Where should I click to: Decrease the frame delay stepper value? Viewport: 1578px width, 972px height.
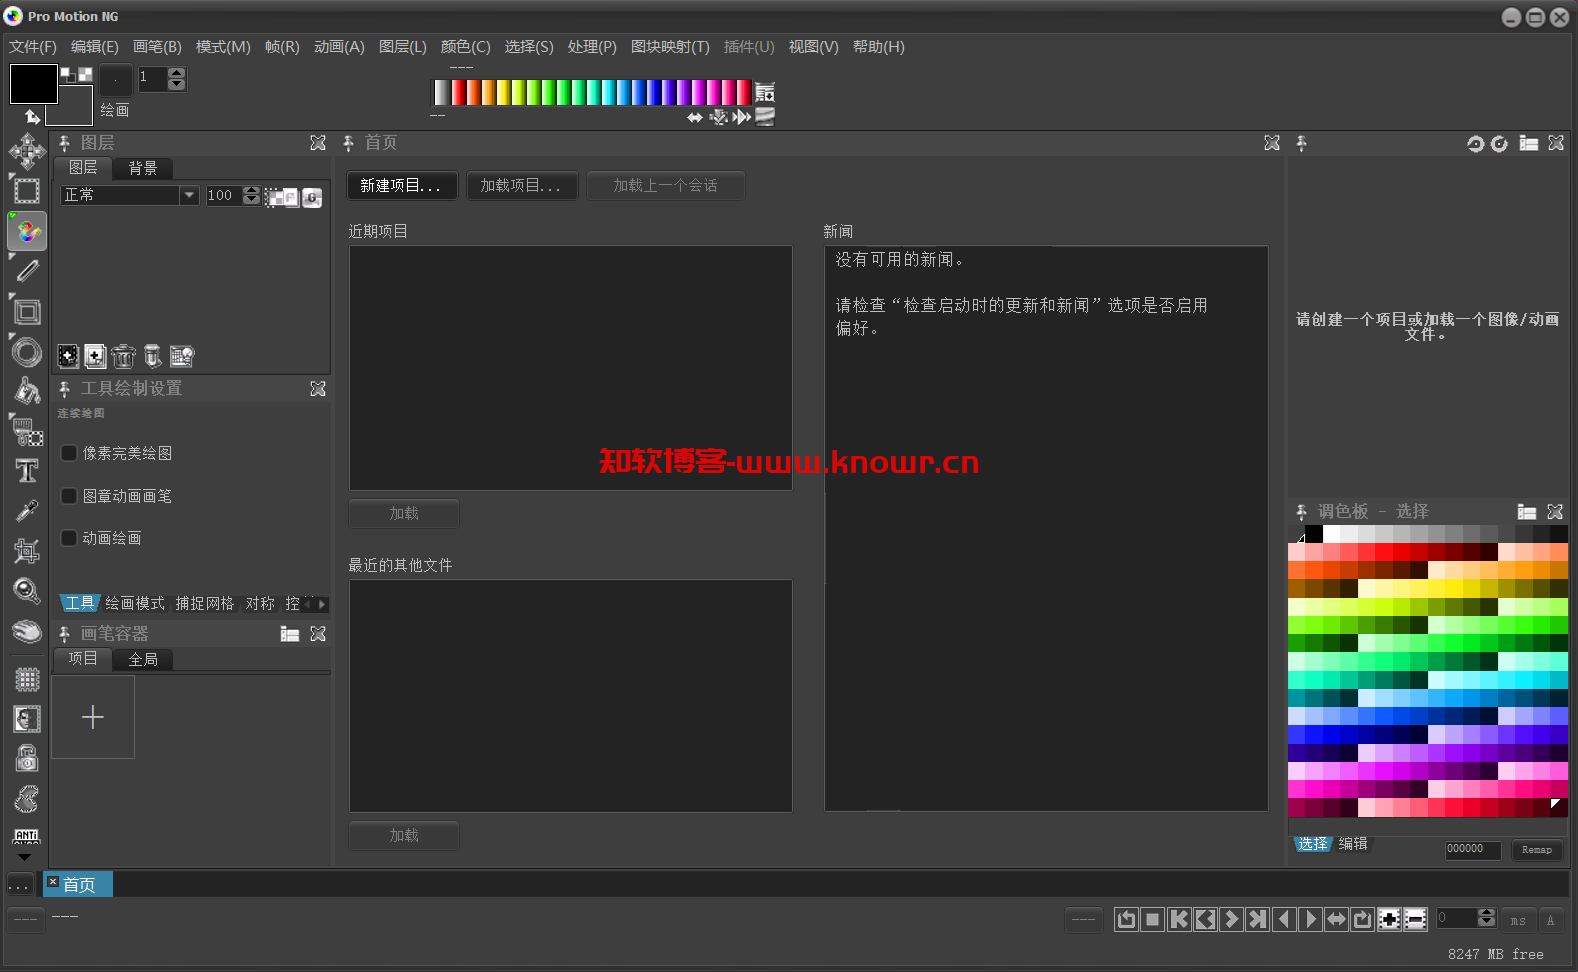[1486, 923]
